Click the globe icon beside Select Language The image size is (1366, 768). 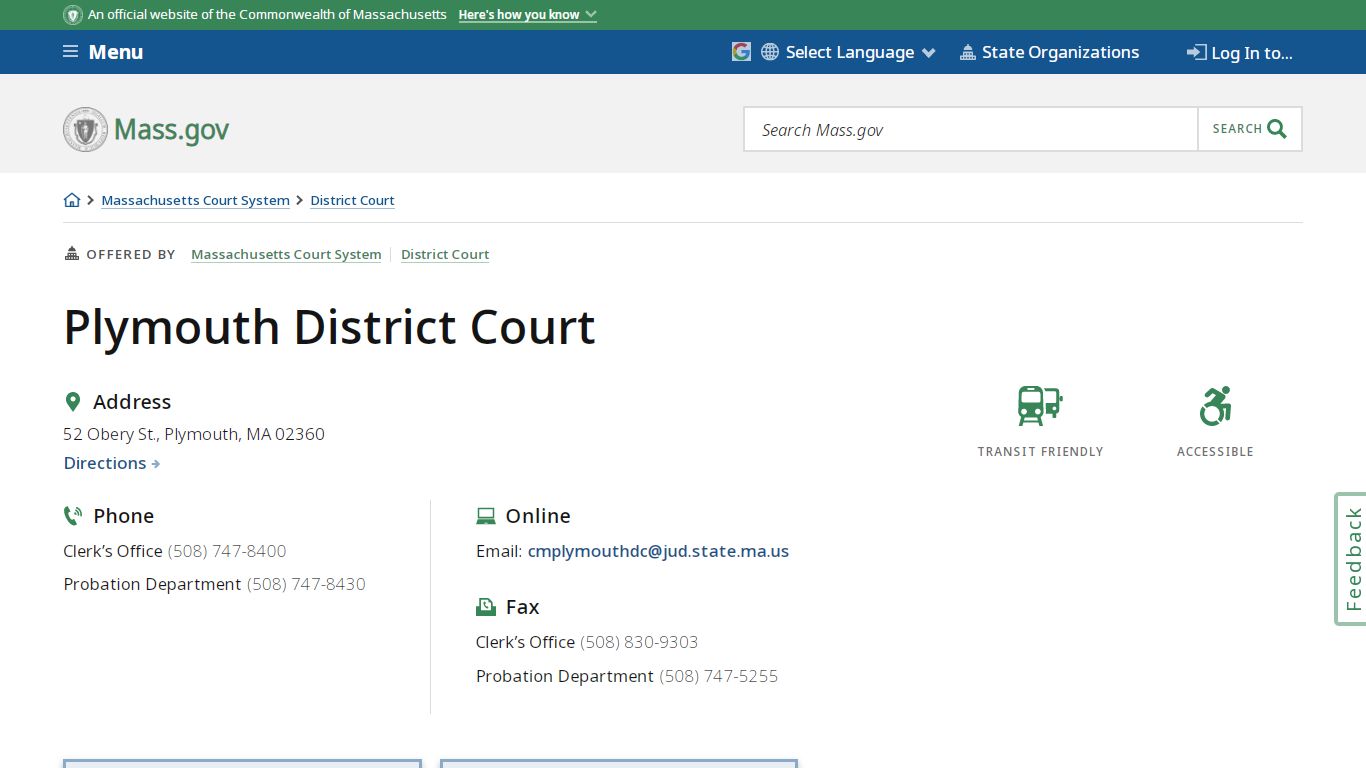coord(770,52)
